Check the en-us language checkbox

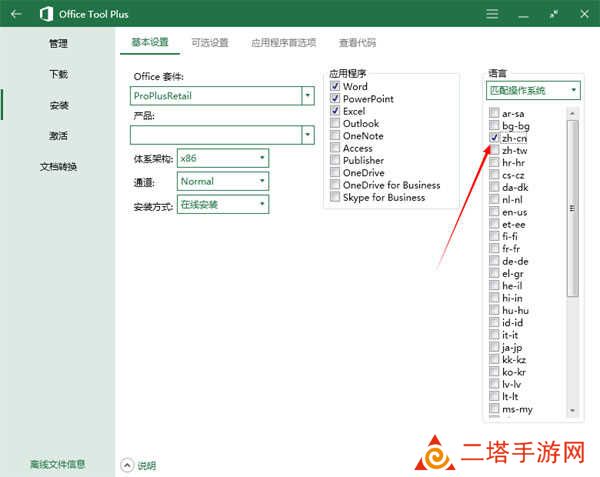tap(494, 212)
